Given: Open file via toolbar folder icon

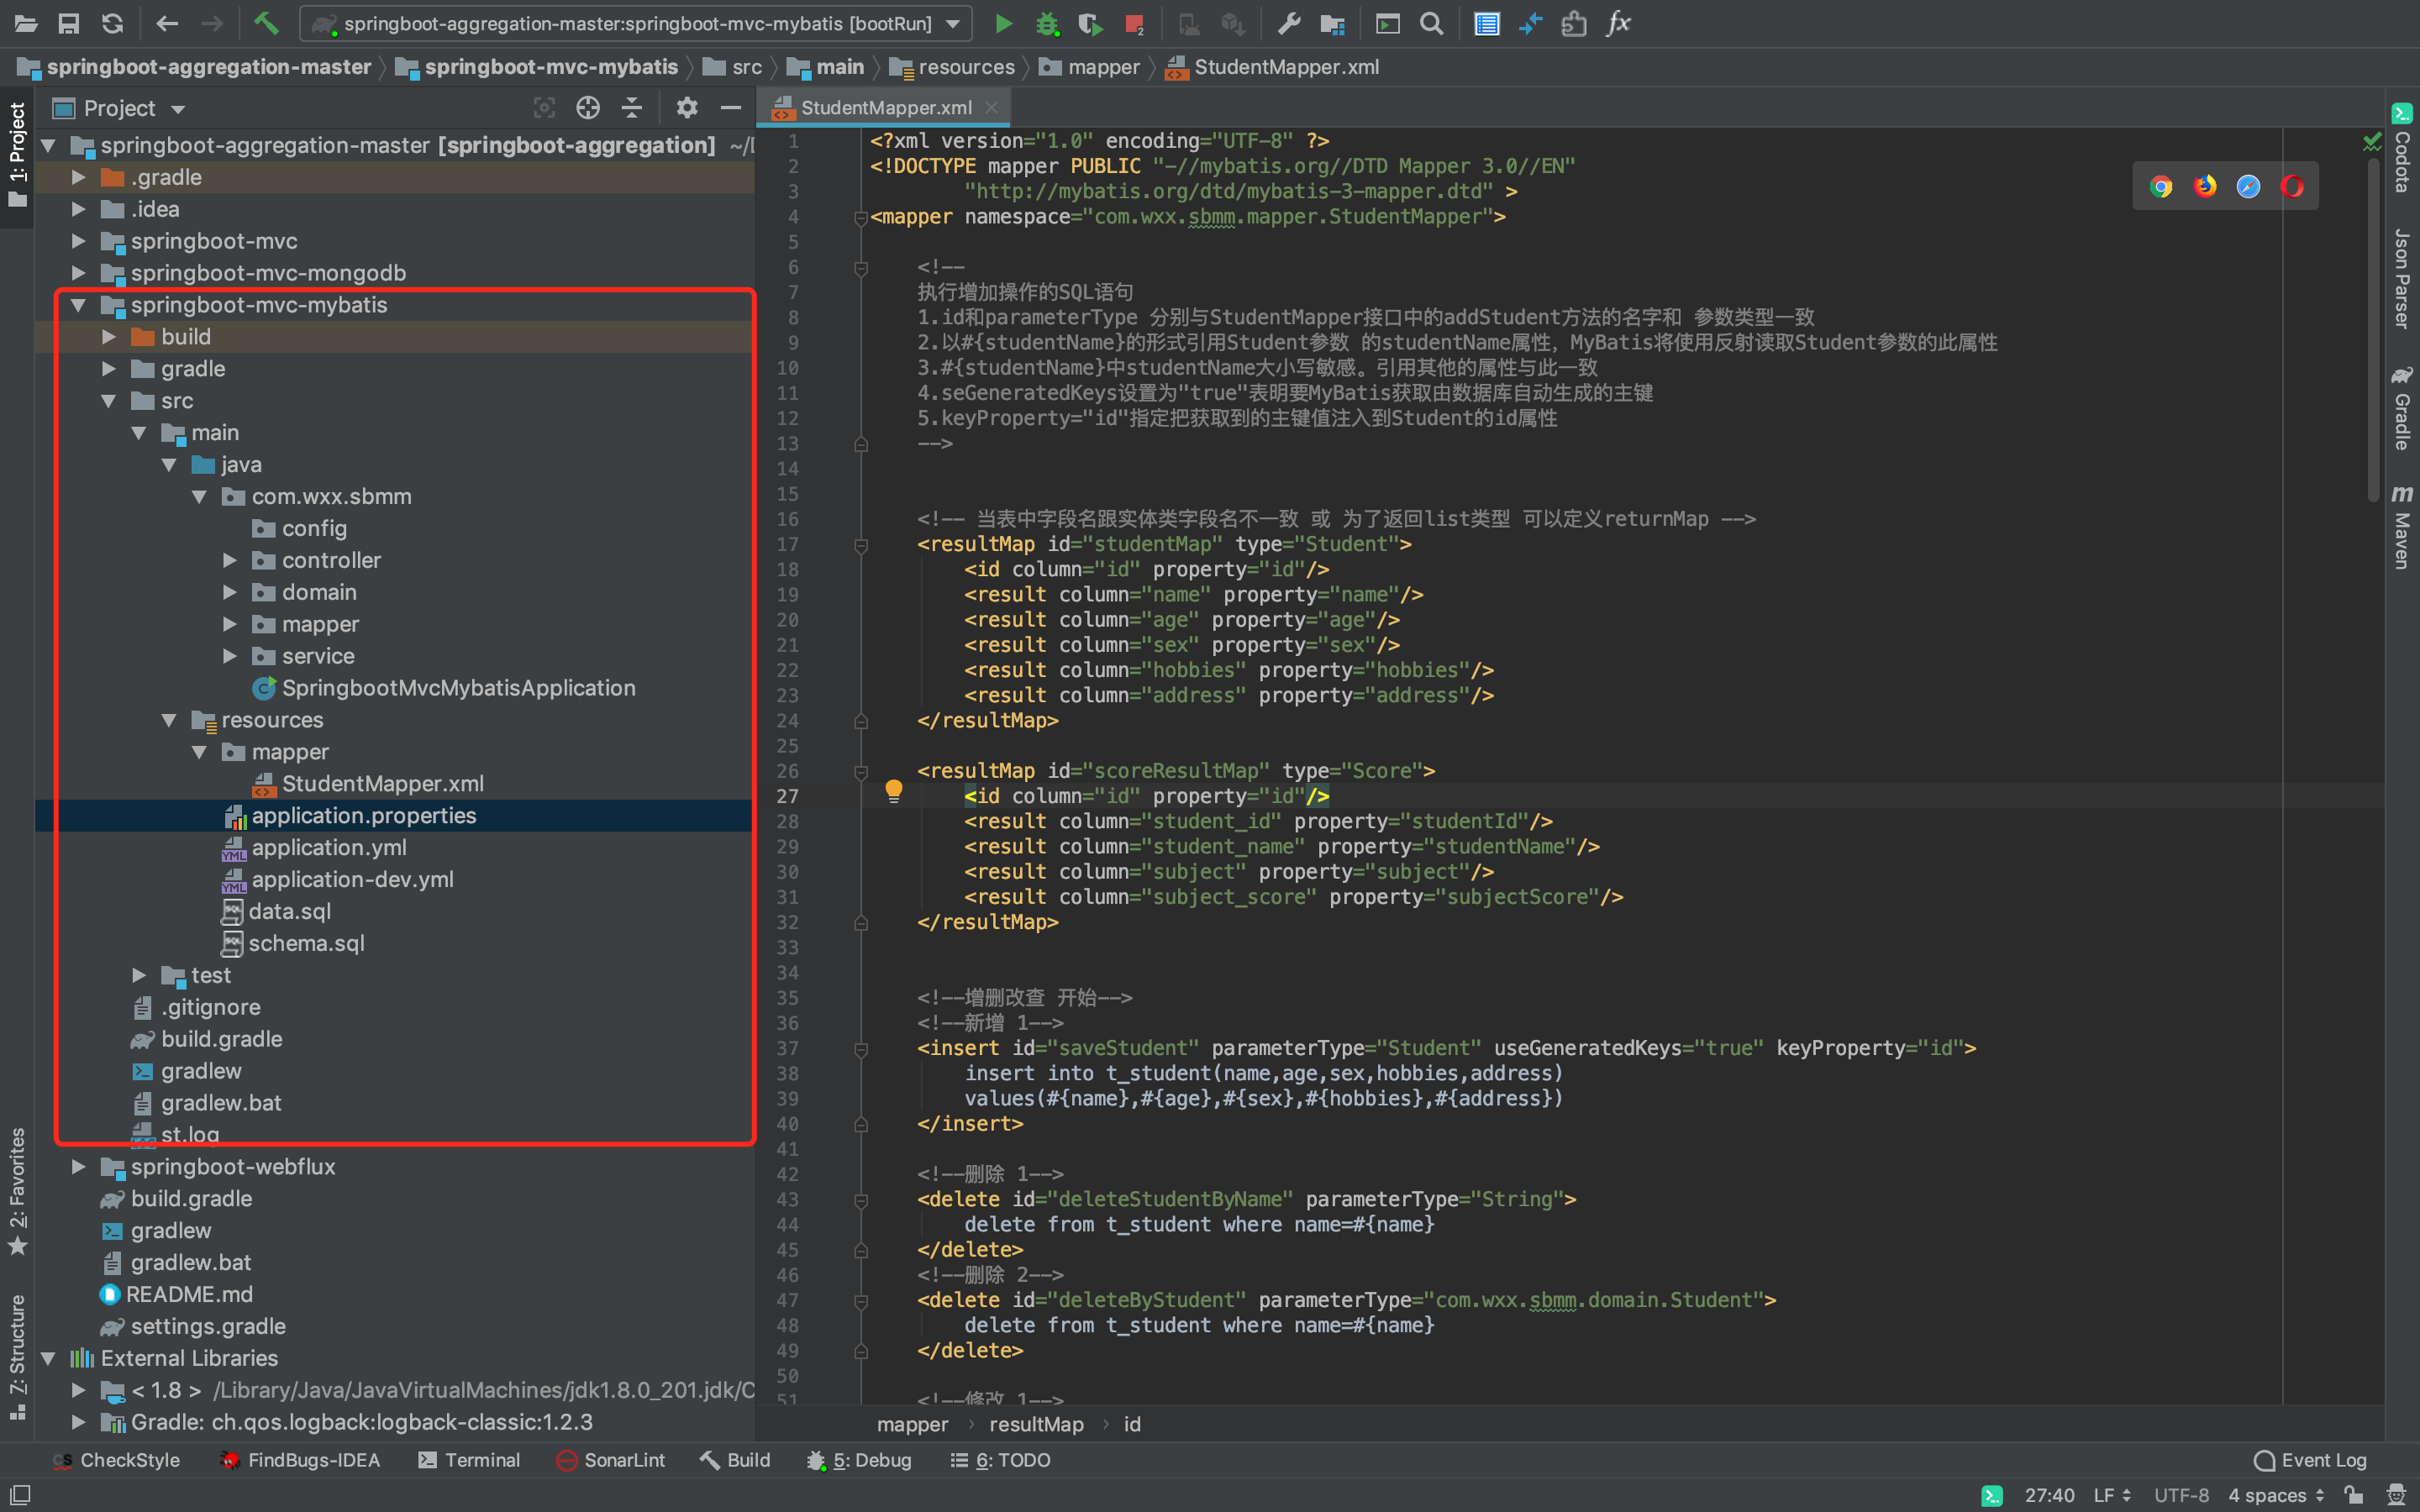Looking at the screenshot, I should tap(25, 23).
